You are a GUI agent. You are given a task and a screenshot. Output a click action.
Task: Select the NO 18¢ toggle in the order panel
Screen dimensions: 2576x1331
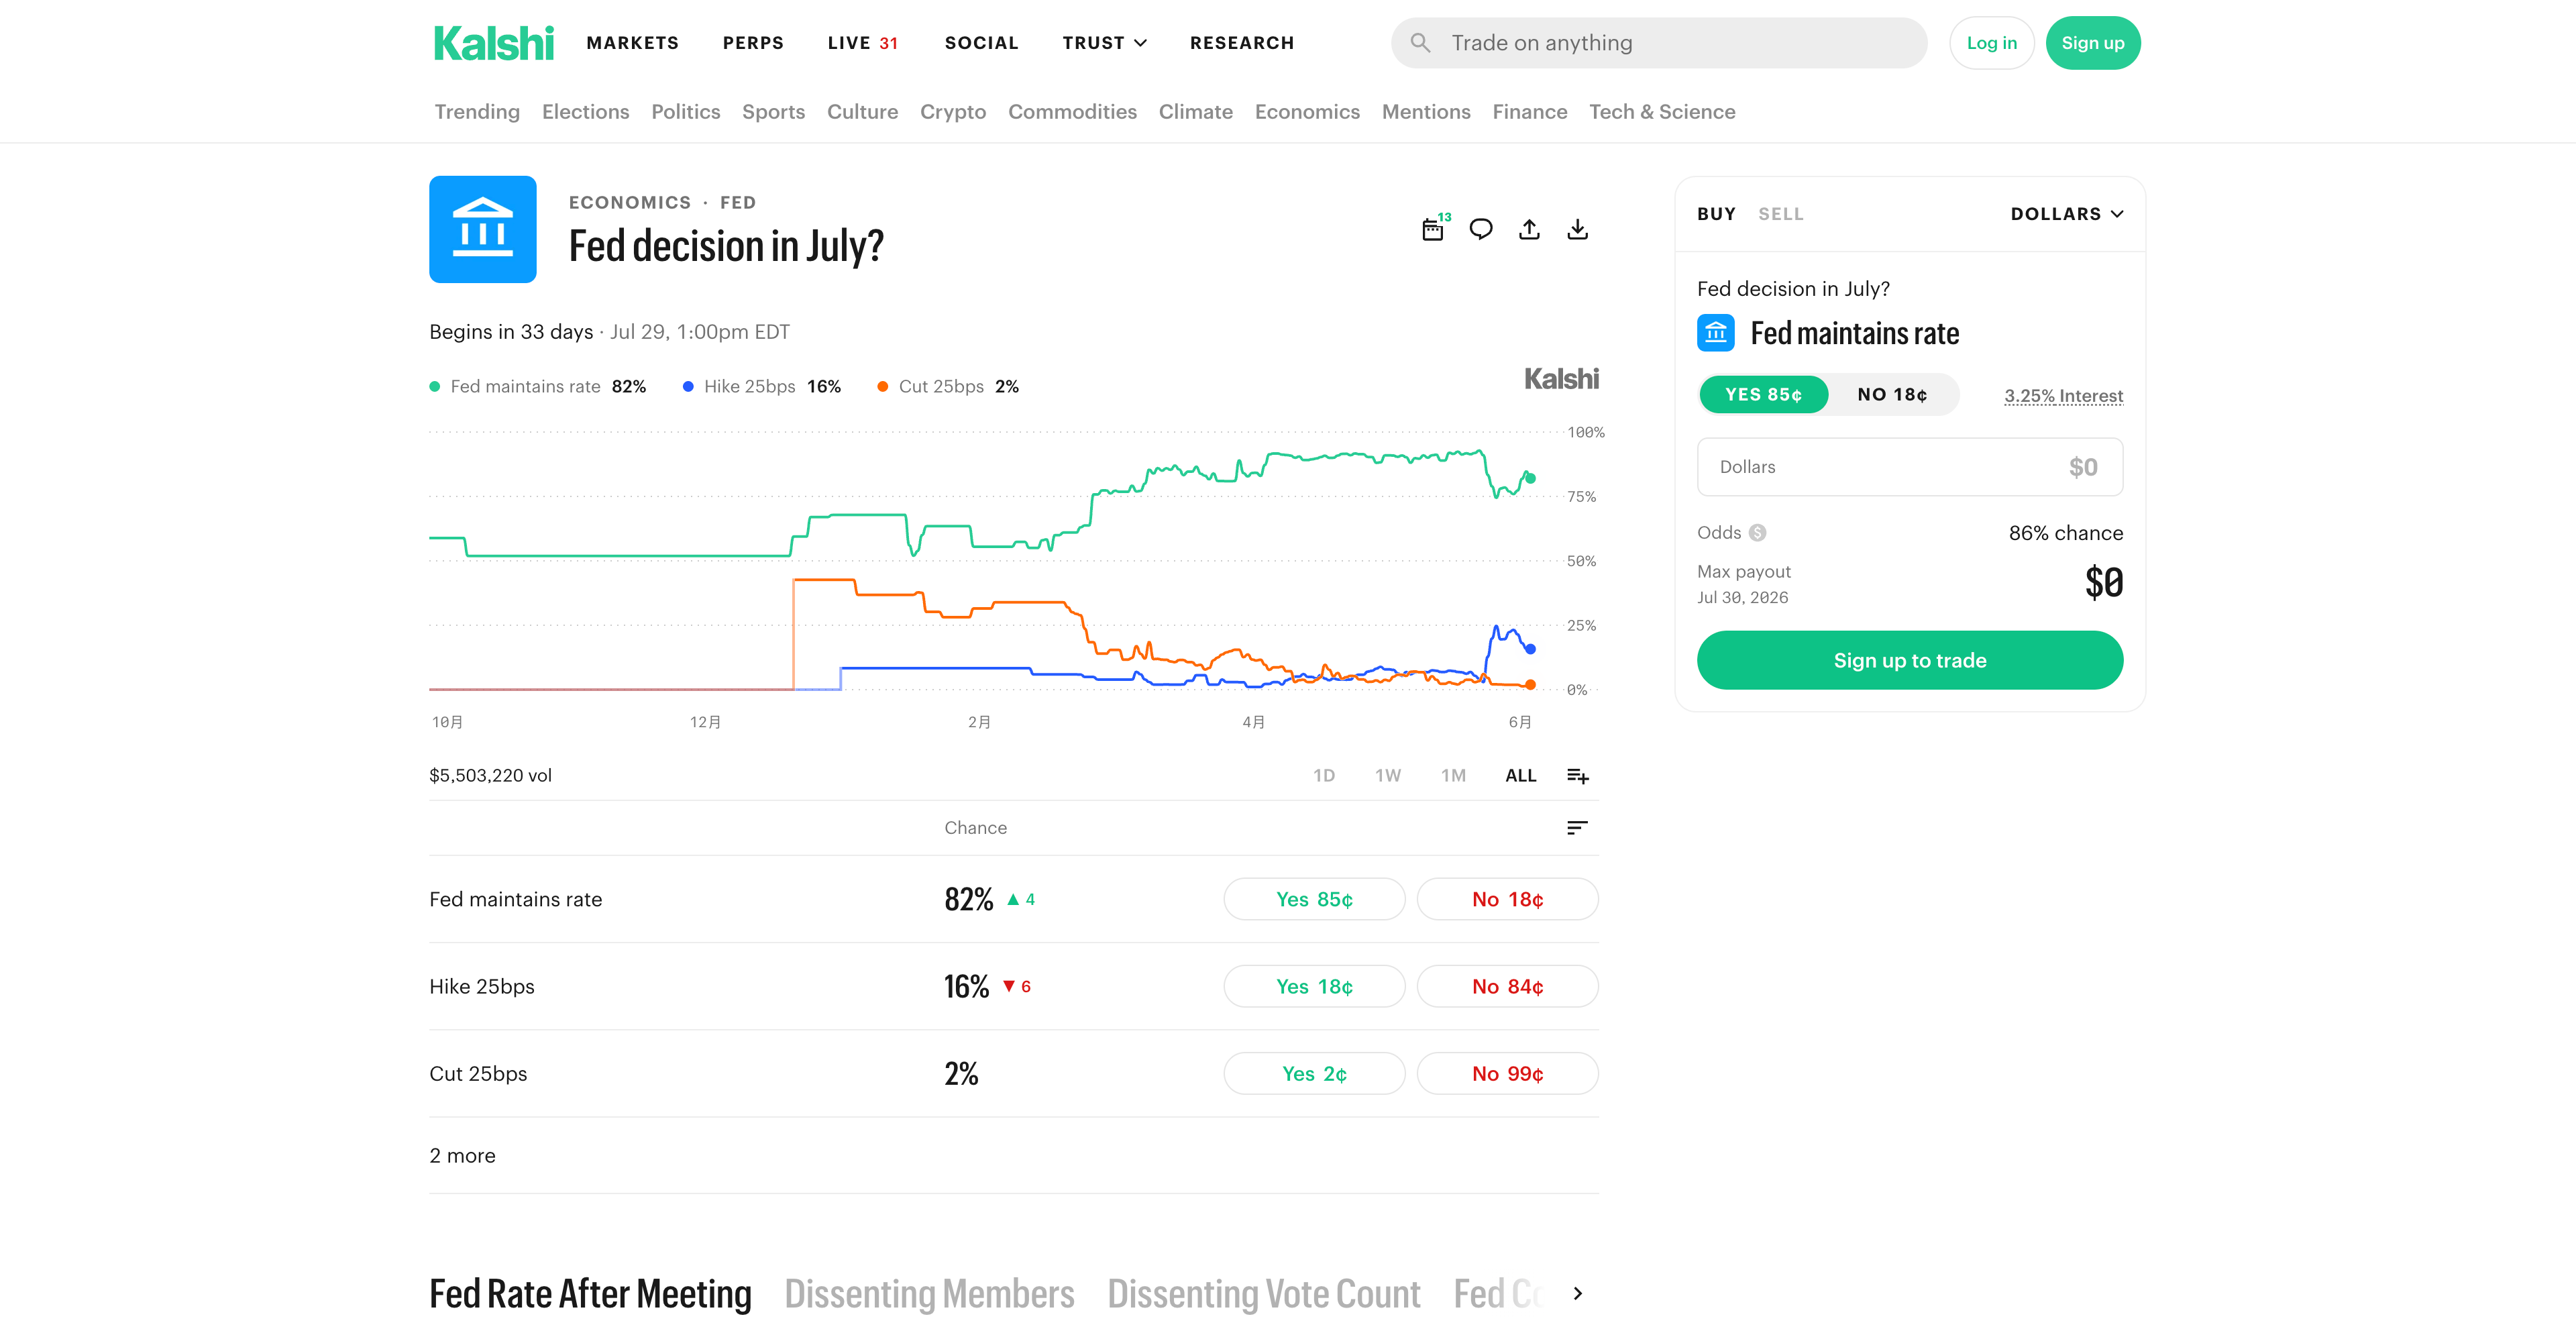(x=1892, y=395)
